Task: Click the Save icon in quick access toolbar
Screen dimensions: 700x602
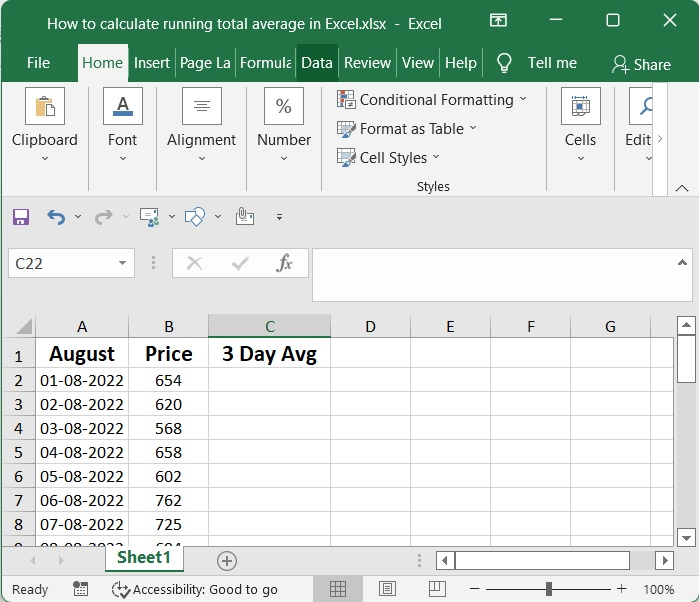Action: [x=21, y=216]
